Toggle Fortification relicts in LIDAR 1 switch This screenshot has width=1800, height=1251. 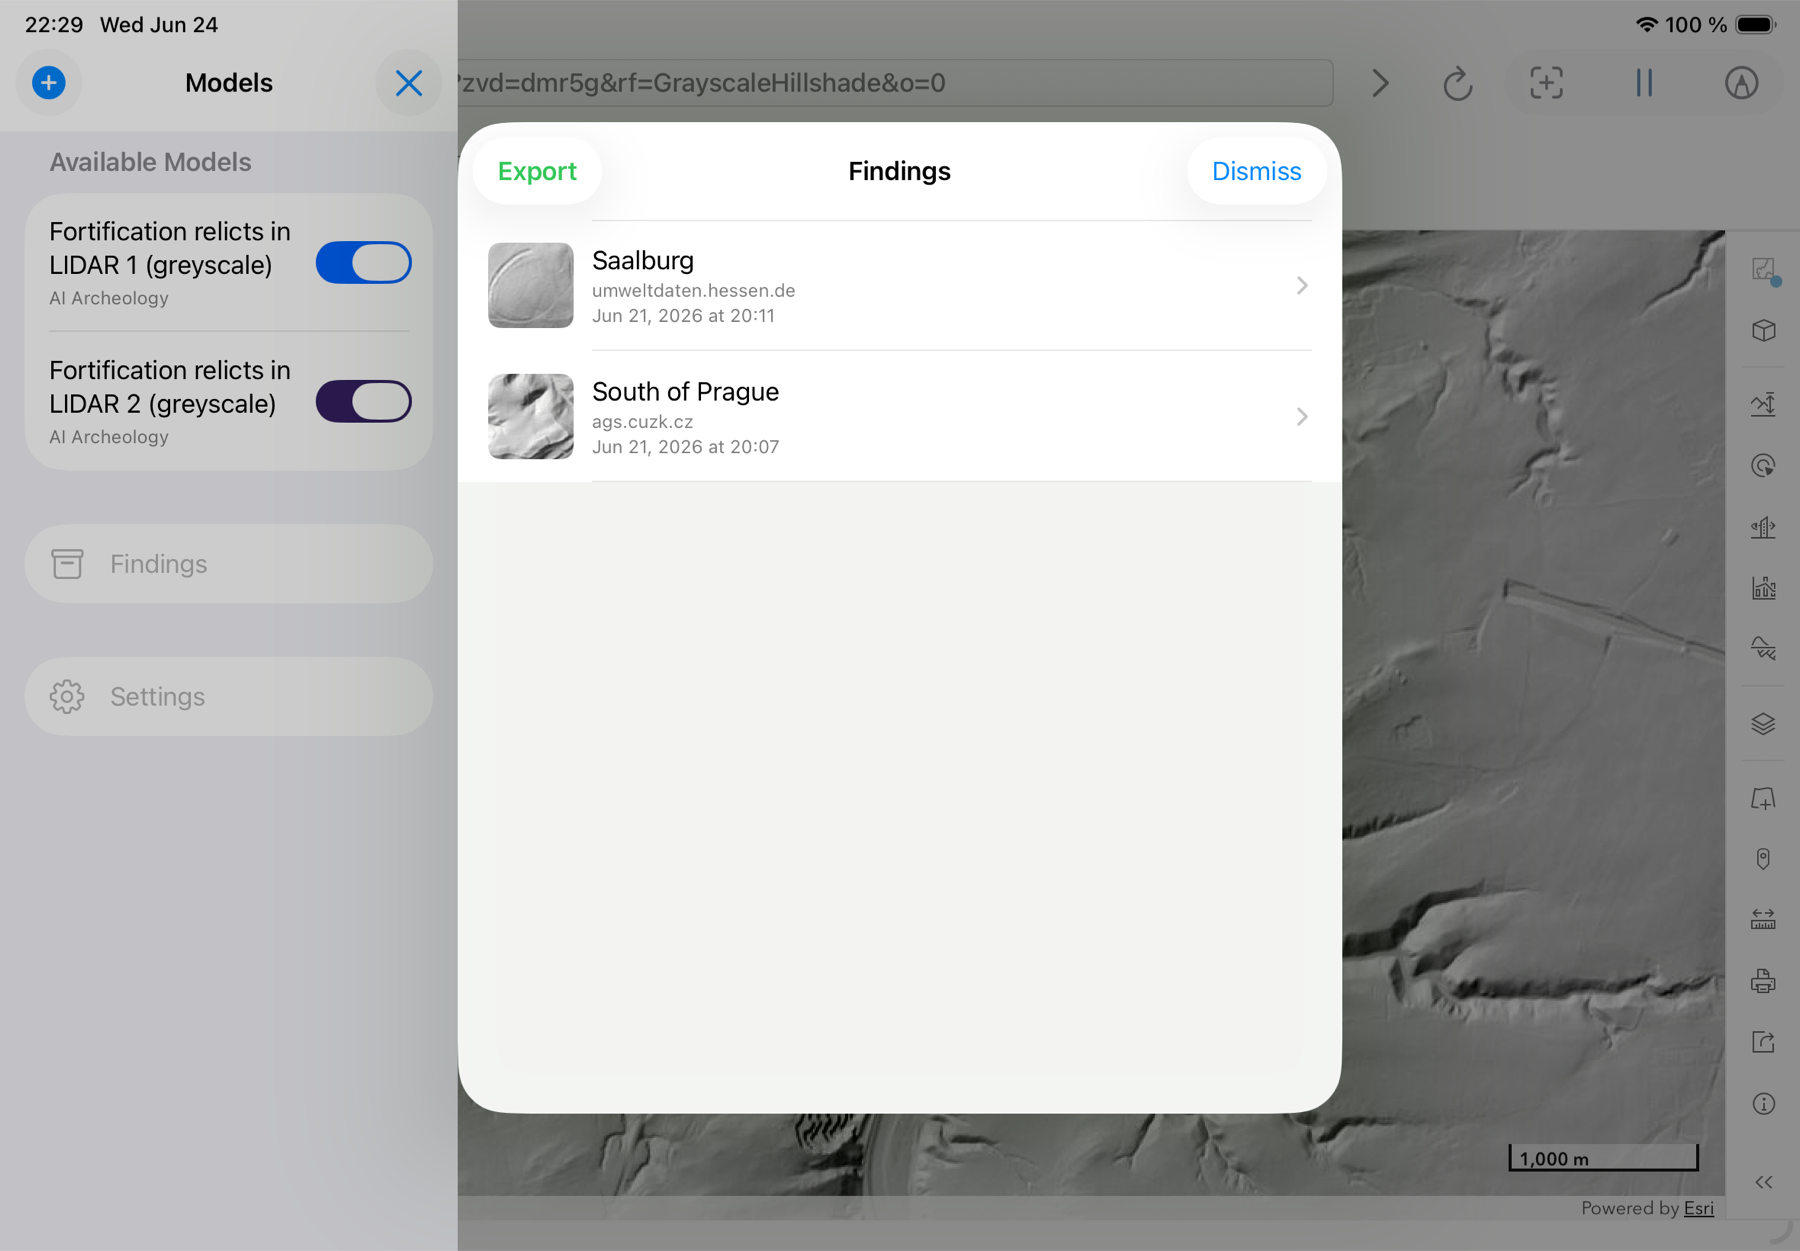(x=364, y=263)
